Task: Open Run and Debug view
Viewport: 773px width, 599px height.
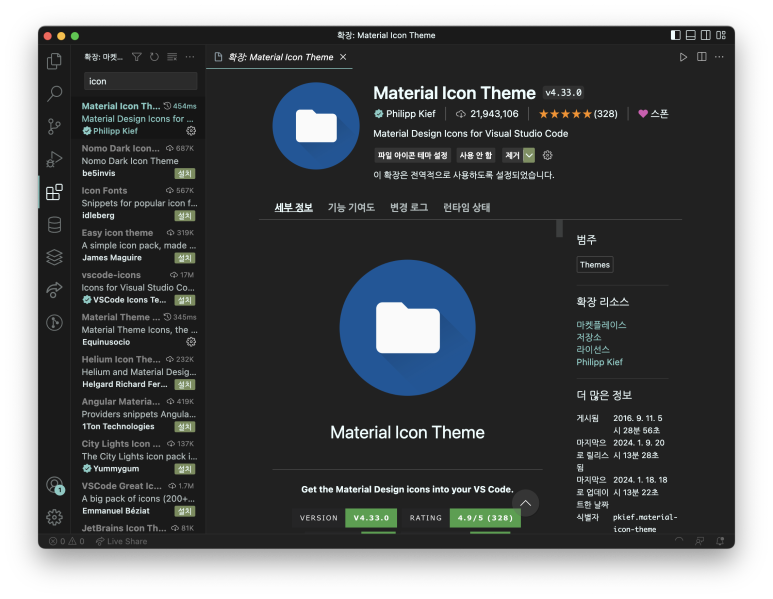Action: pos(54,159)
